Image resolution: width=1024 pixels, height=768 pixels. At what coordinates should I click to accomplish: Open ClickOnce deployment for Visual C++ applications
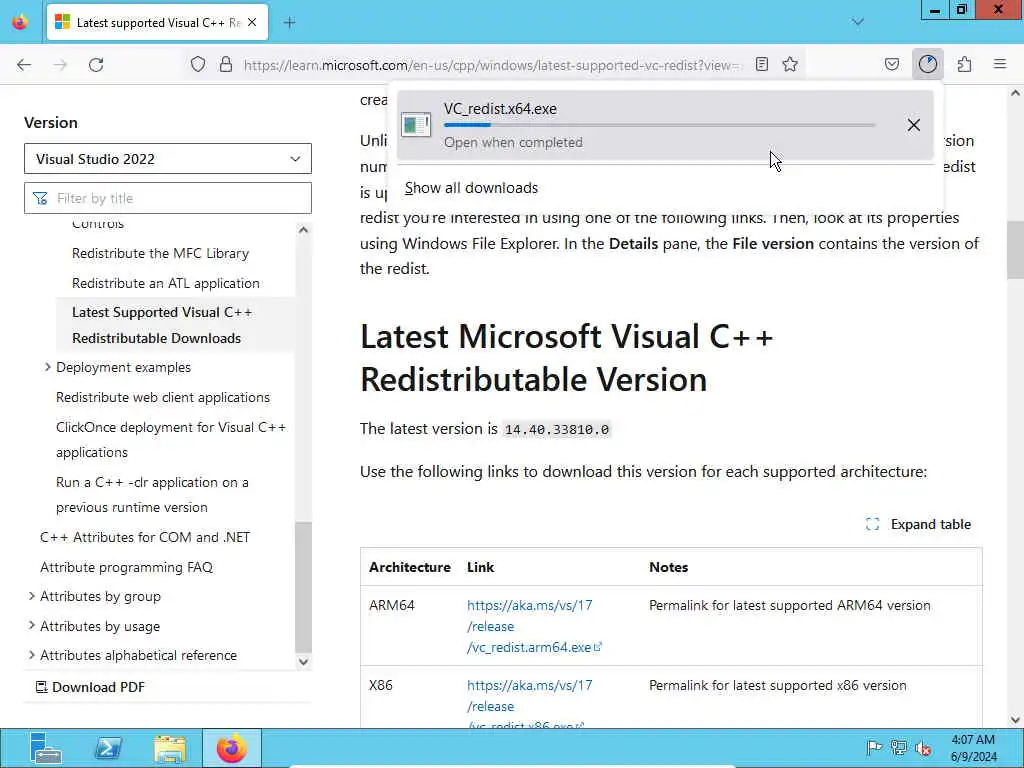170,440
